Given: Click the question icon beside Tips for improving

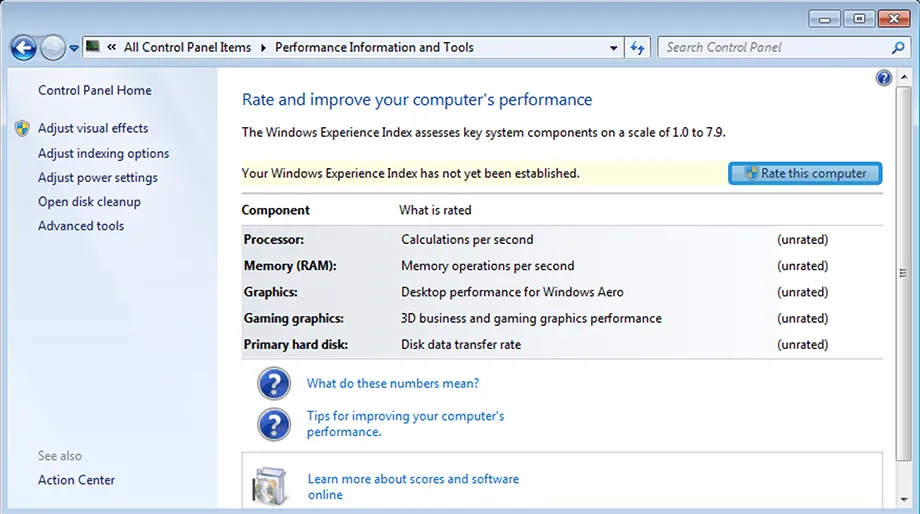Looking at the screenshot, I should pyautogui.click(x=274, y=424).
